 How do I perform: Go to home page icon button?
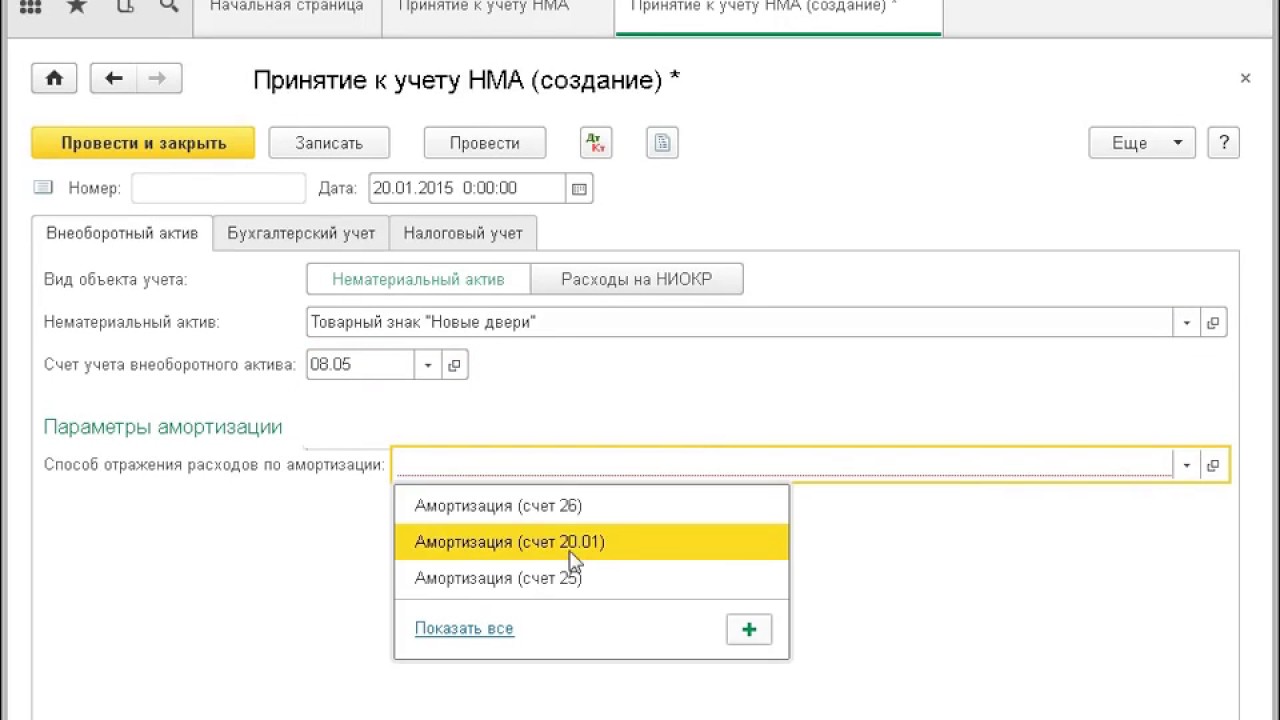point(54,78)
